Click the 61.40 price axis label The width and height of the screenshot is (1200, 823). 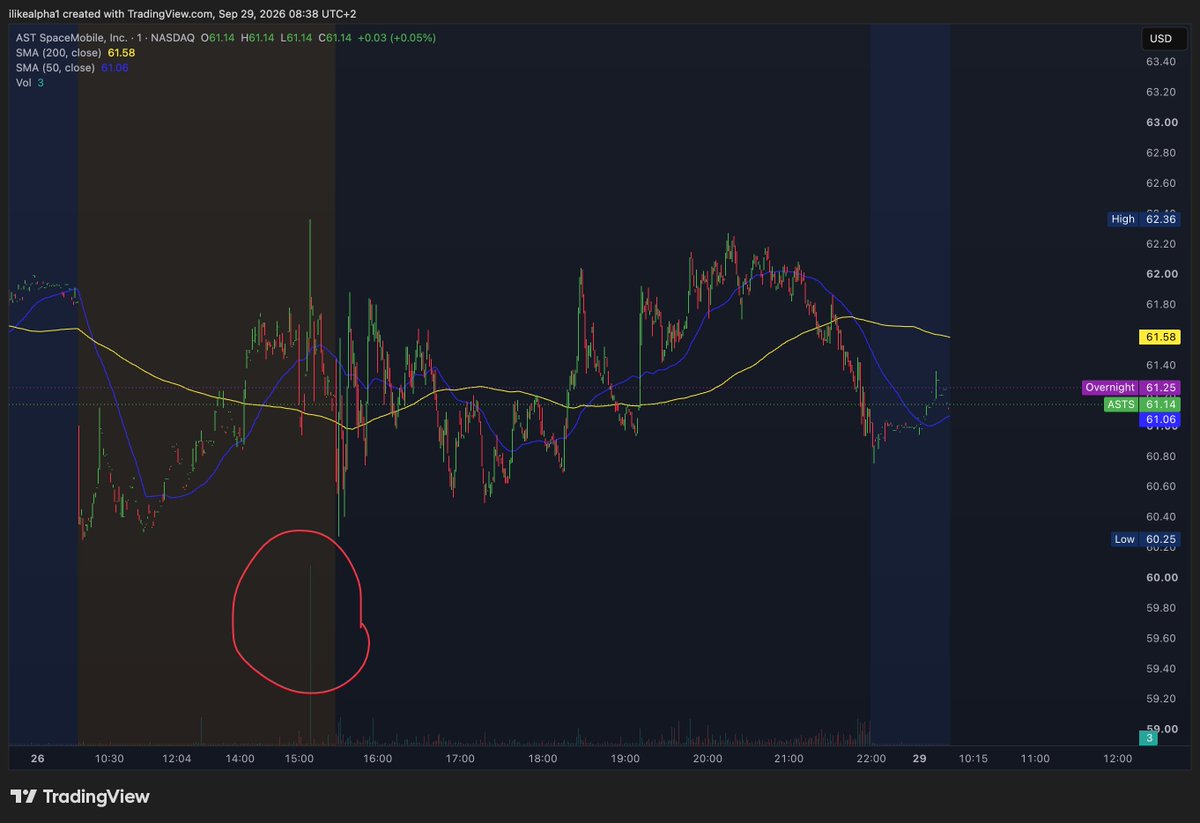(1160, 365)
